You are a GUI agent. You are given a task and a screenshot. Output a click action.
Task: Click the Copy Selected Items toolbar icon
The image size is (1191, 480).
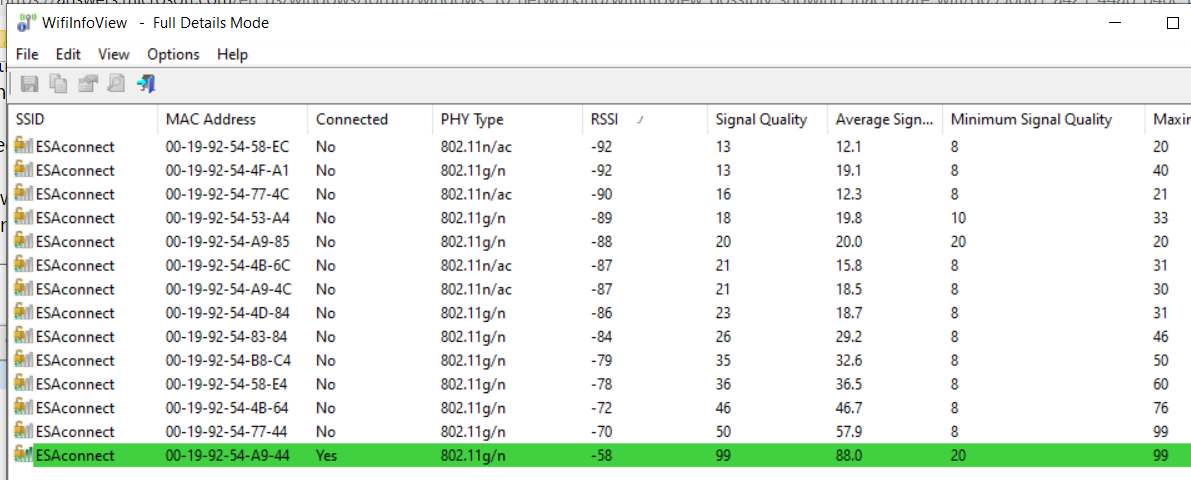click(x=58, y=84)
